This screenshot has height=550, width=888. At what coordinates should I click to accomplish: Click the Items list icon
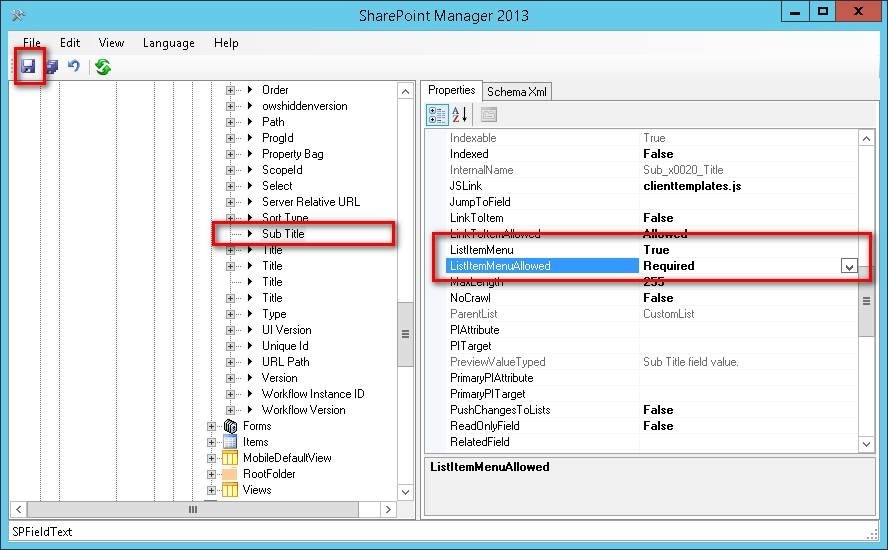click(x=230, y=442)
